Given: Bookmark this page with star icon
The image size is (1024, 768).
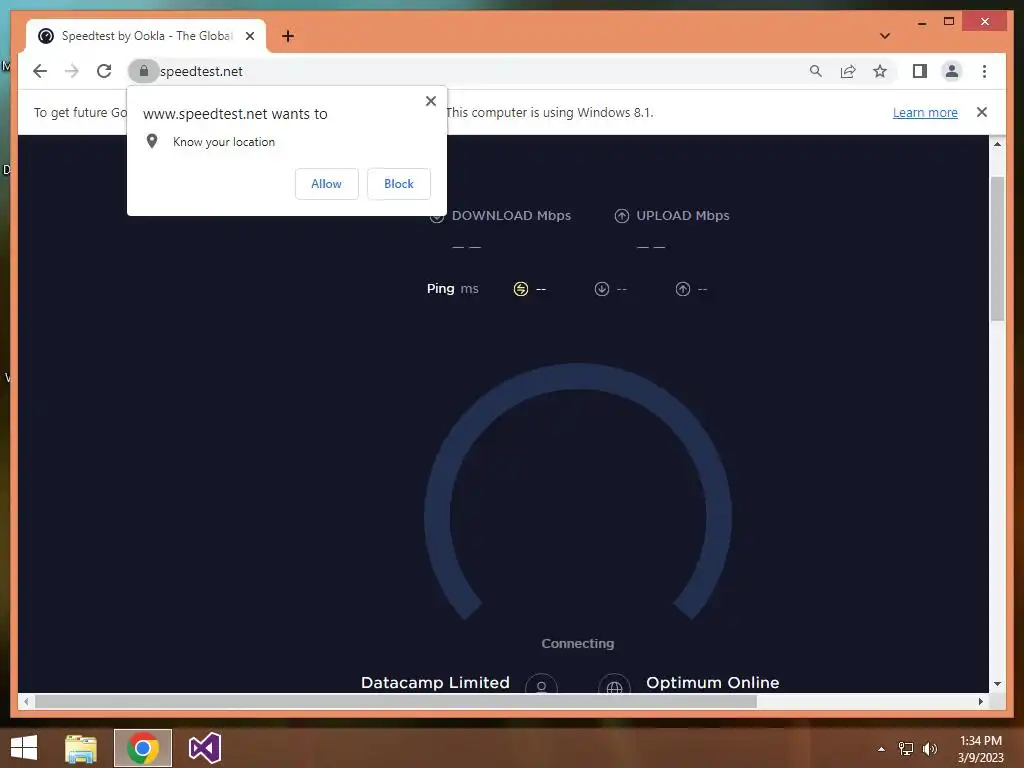Looking at the screenshot, I should click(880, 71).
